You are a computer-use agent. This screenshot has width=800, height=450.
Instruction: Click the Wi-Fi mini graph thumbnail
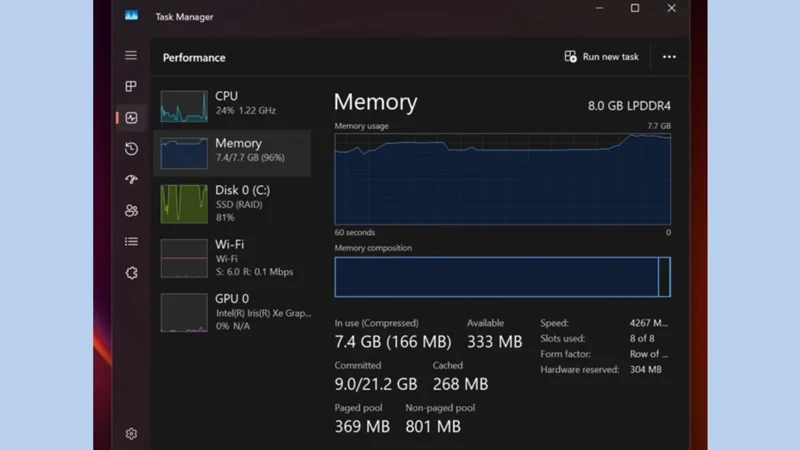[184, 258]
